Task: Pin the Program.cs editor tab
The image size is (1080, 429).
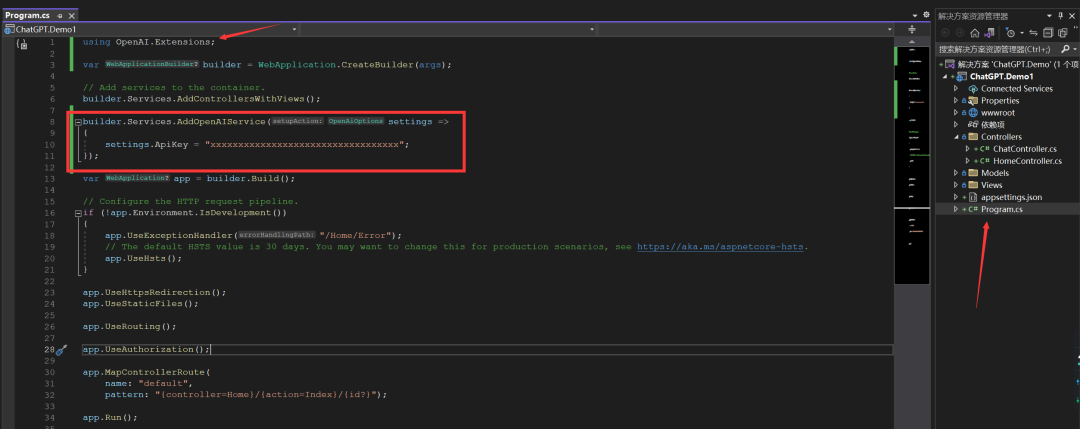Action: tap(60, 15)
